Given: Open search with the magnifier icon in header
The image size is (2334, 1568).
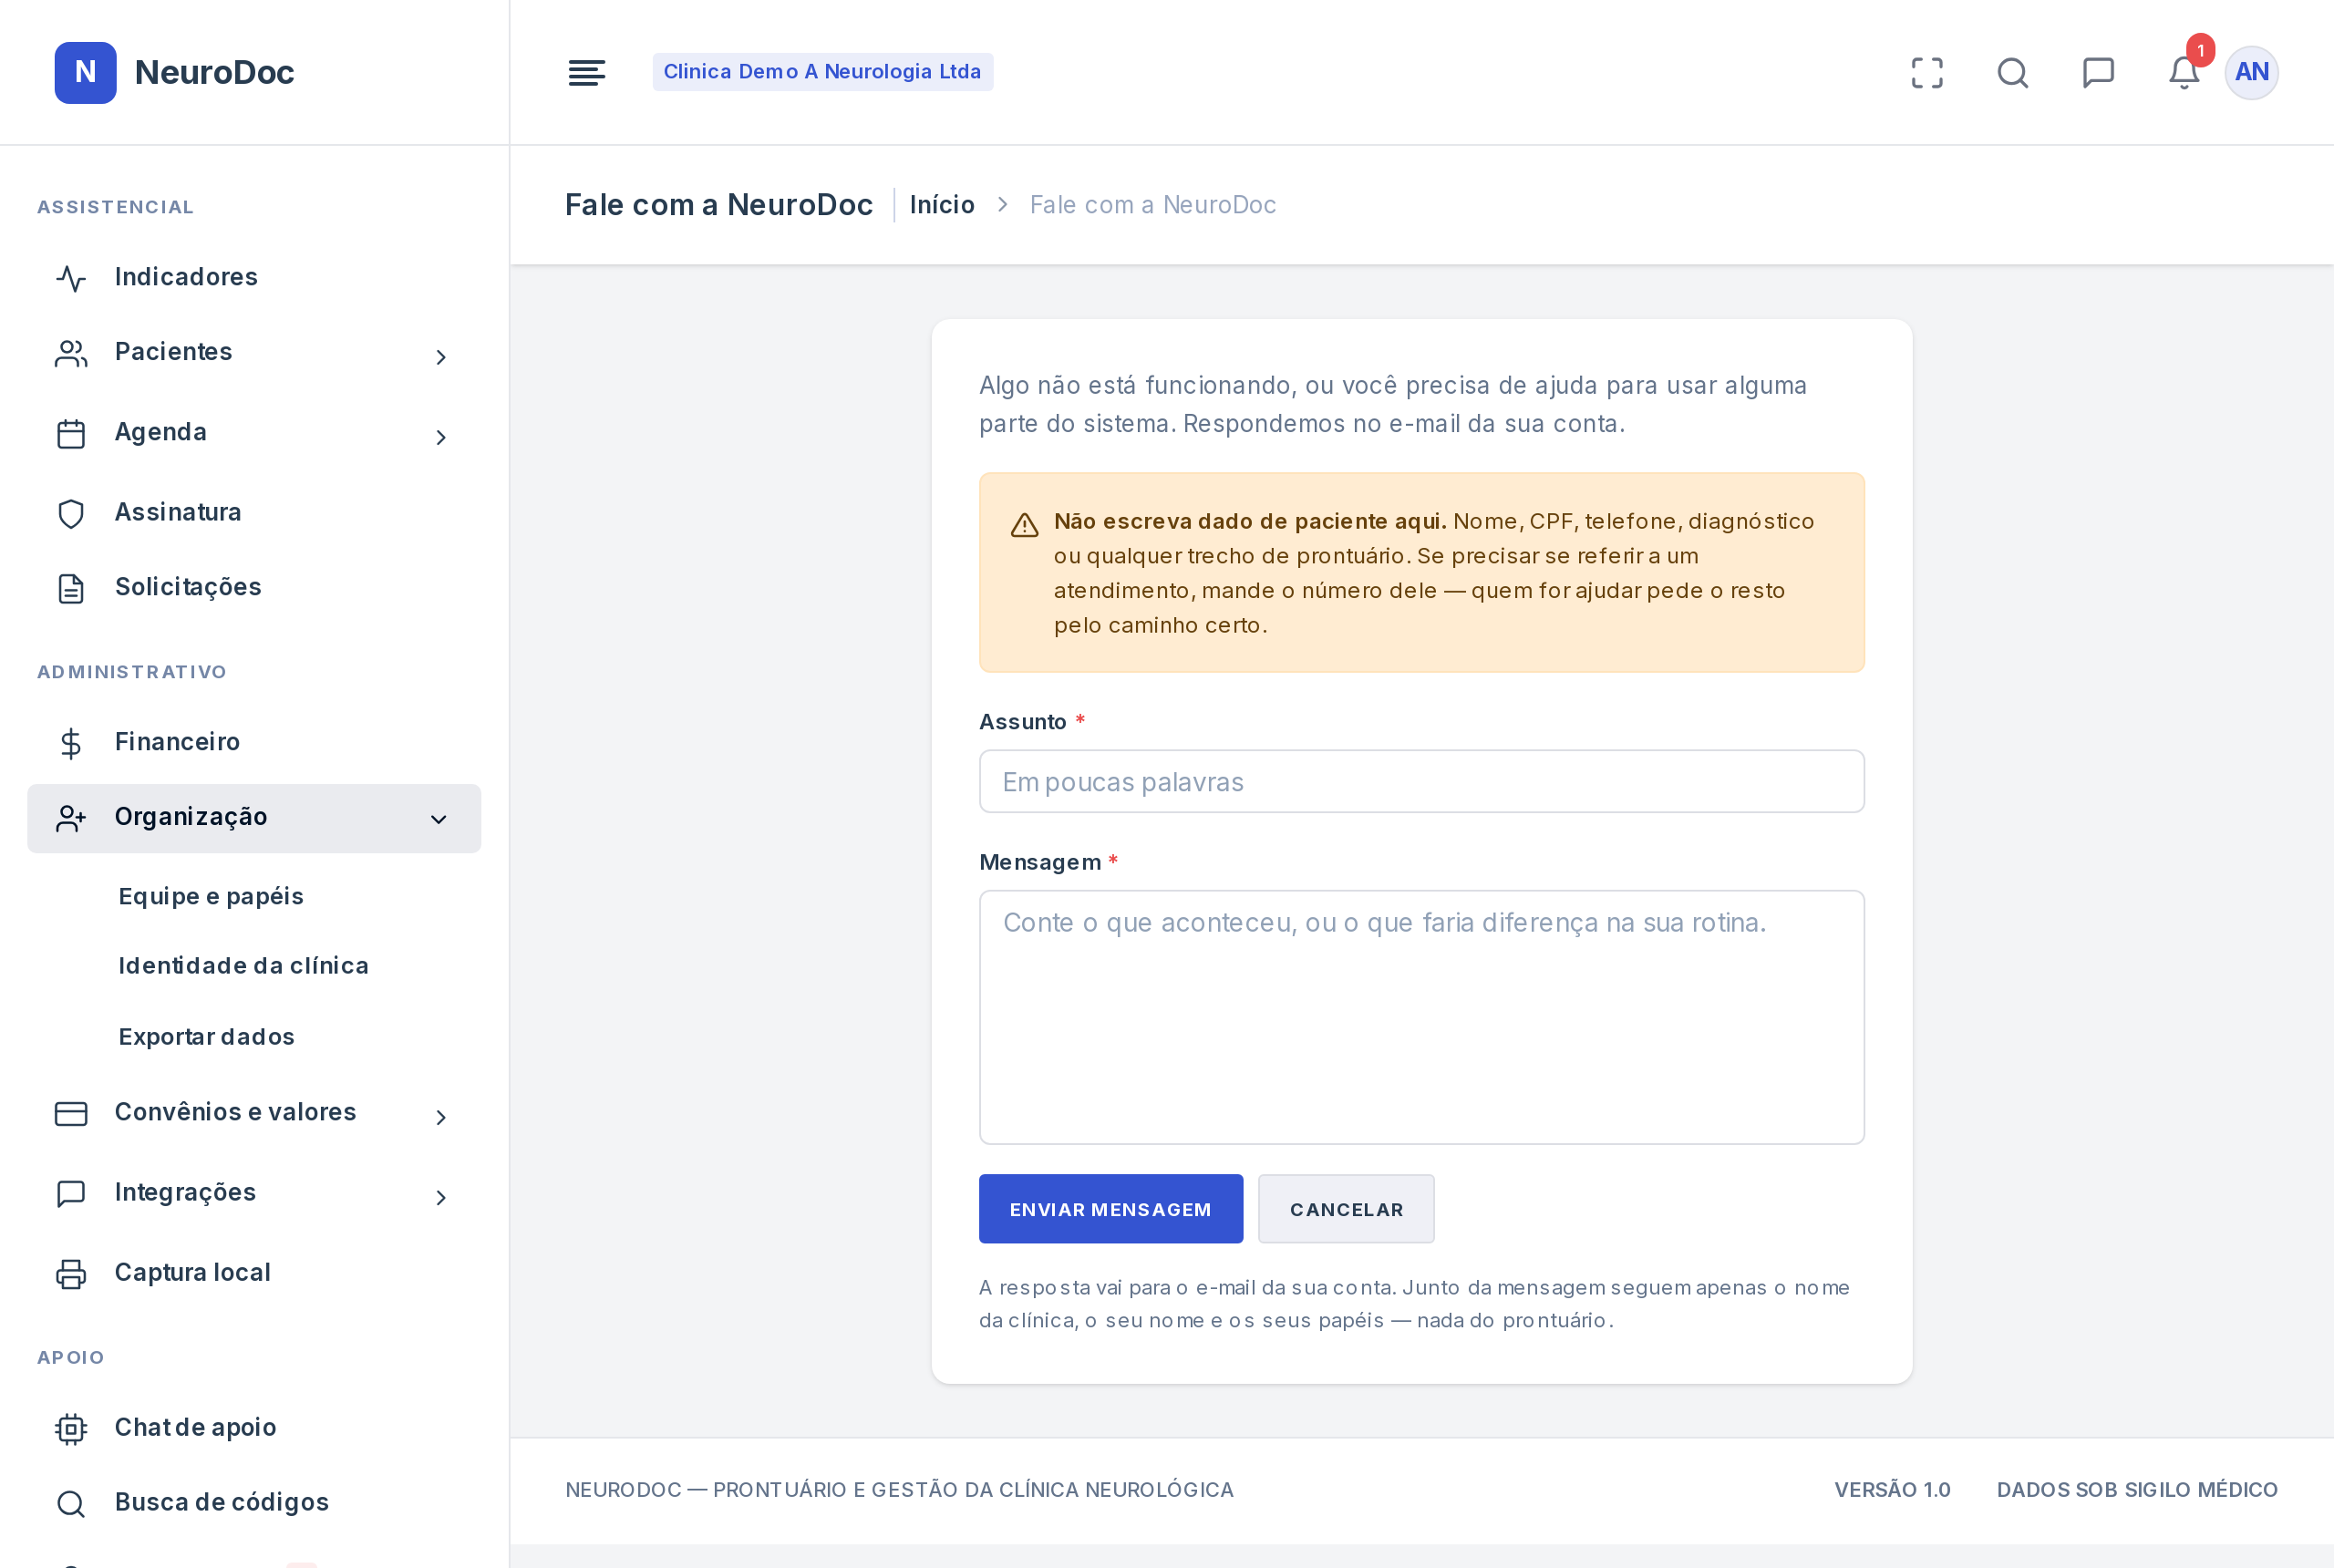Looking at the screenshot, I should (x=2012, y=72).
